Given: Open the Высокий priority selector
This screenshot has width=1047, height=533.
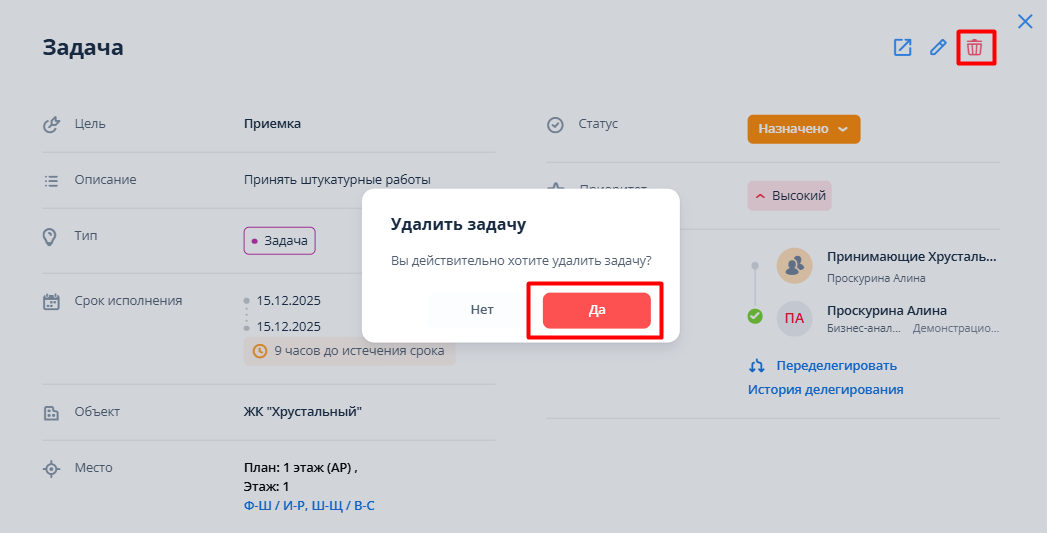Looking at the screenshot, I should [x=789, y=196].
